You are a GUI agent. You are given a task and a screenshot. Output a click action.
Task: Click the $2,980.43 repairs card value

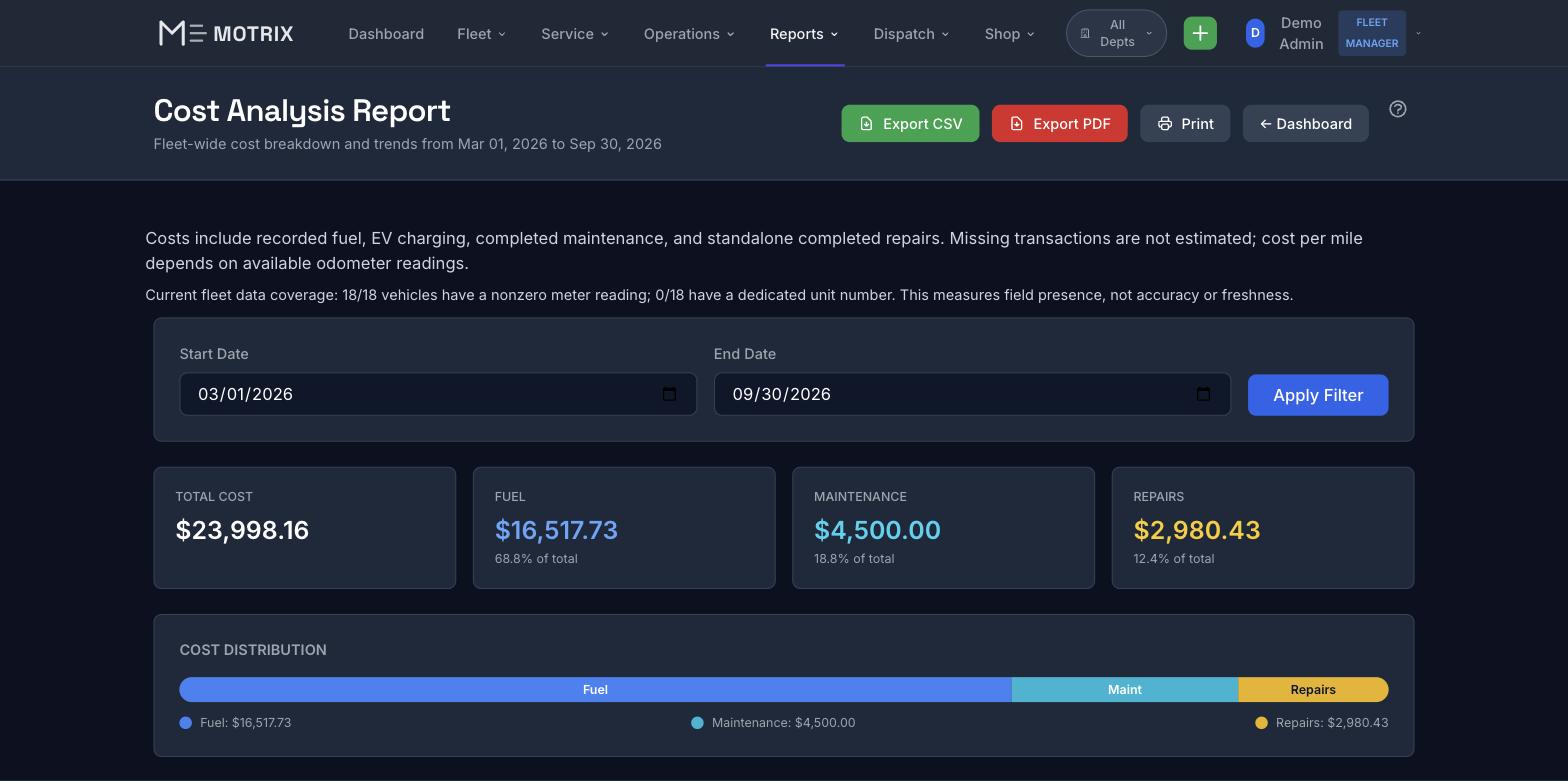click(1196, 530)
